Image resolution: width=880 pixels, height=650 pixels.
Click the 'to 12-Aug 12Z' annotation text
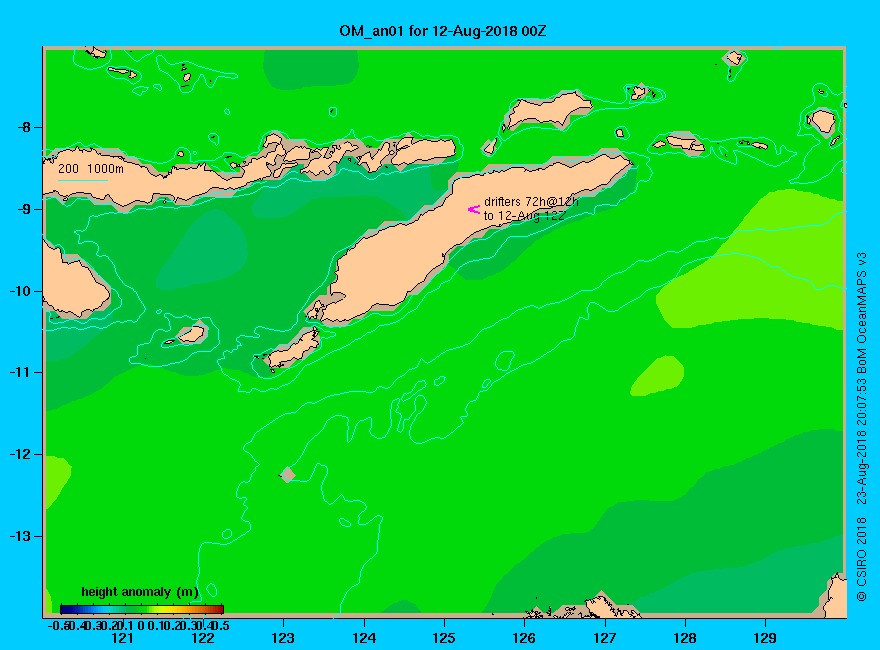tap(524, 216)
